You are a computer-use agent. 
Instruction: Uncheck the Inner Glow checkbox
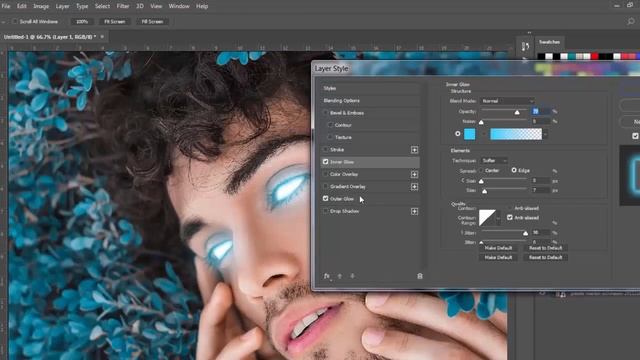[325, 162]
